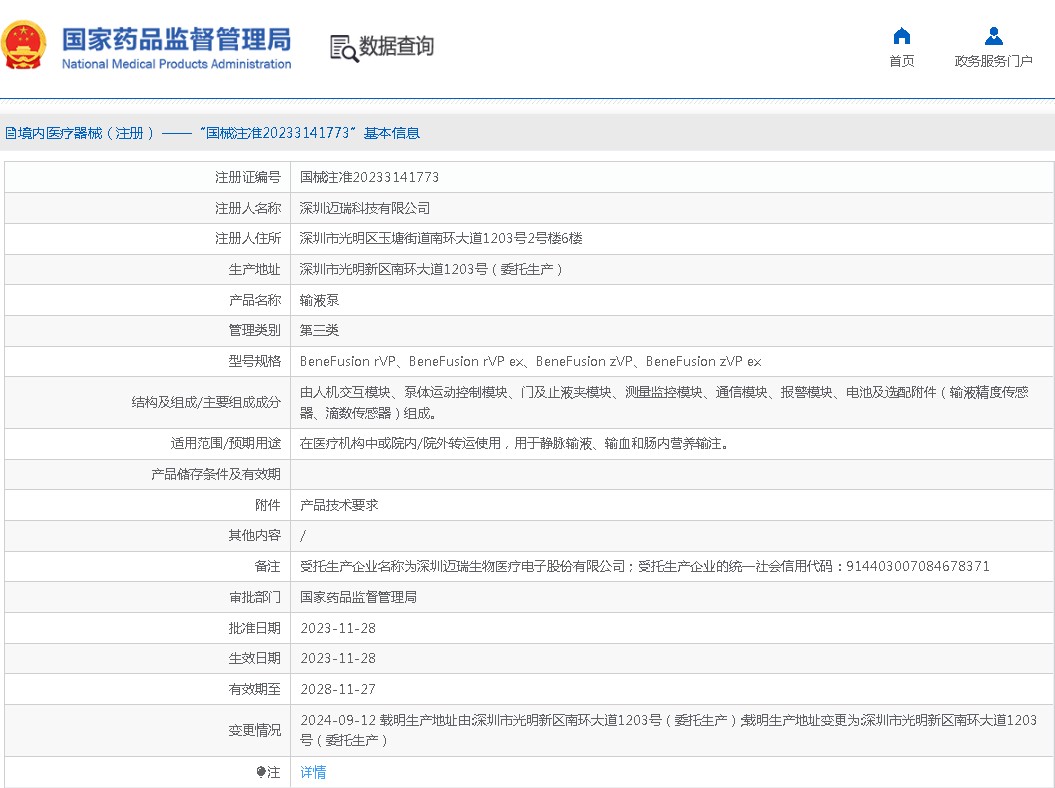Click the slash value in 其他内容 row
The height and width of the screenshot is (788, 1055).
click(303, 536)
